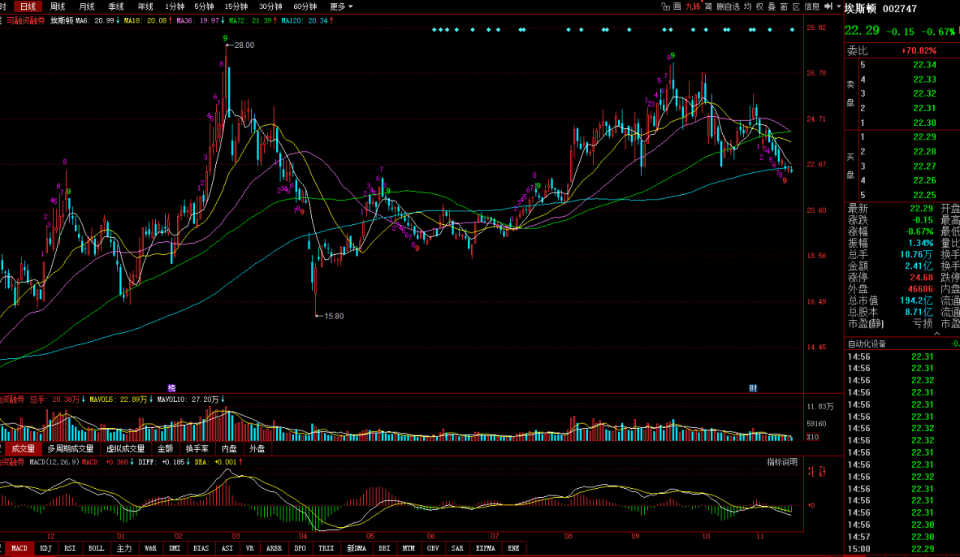Switch to the 月线 monthly chart tab
Image resolution: width=960 pixels, height=557 pixels.
point(87,7)
